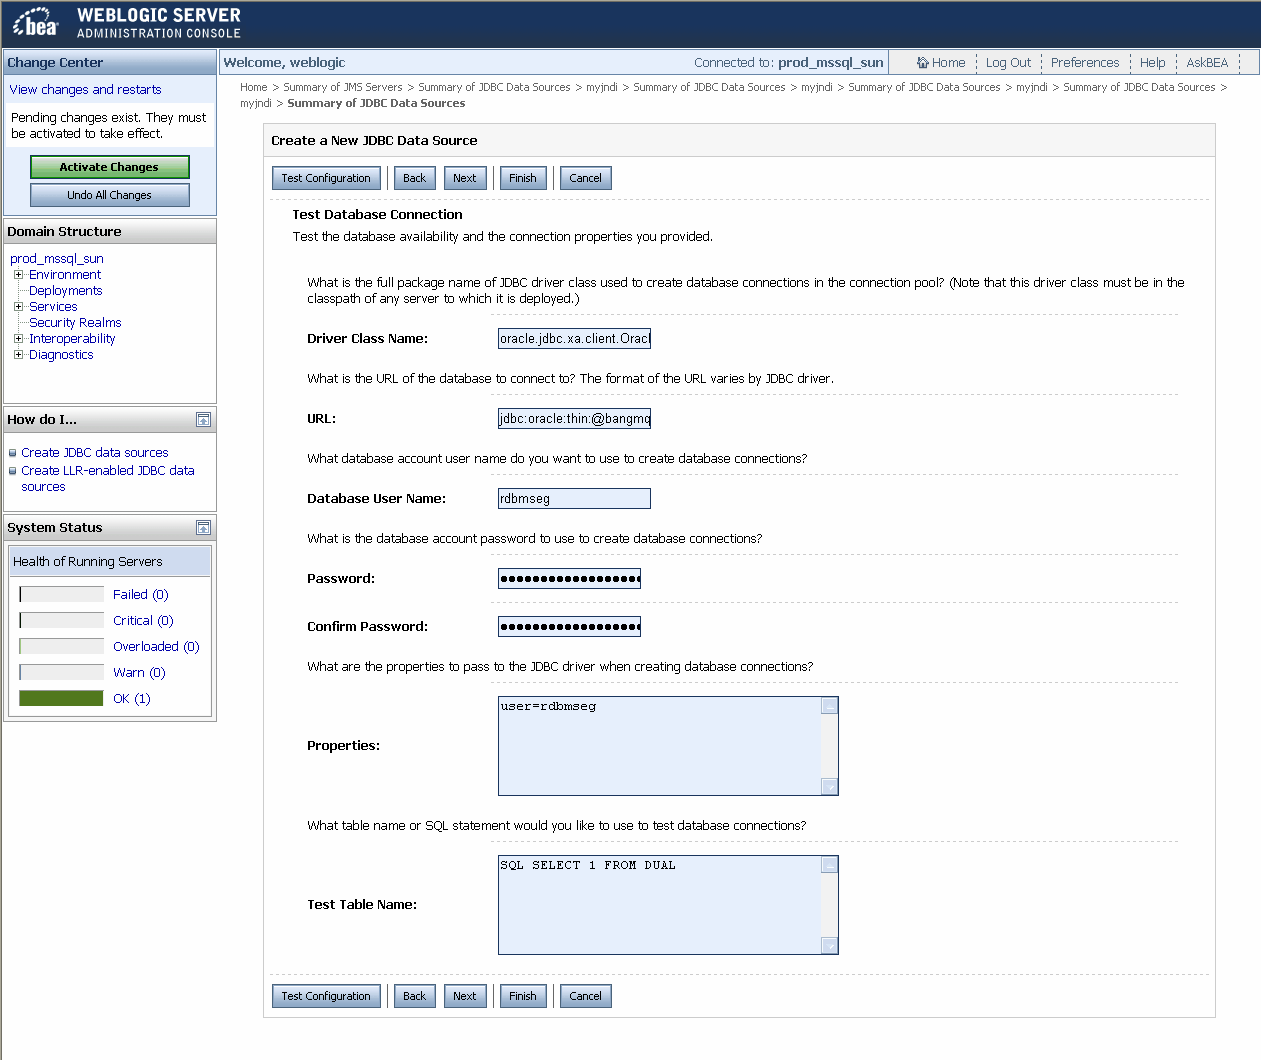1261x1060 pixels.
Task: Open OK (1) servers link
Action: click(131, 699)
